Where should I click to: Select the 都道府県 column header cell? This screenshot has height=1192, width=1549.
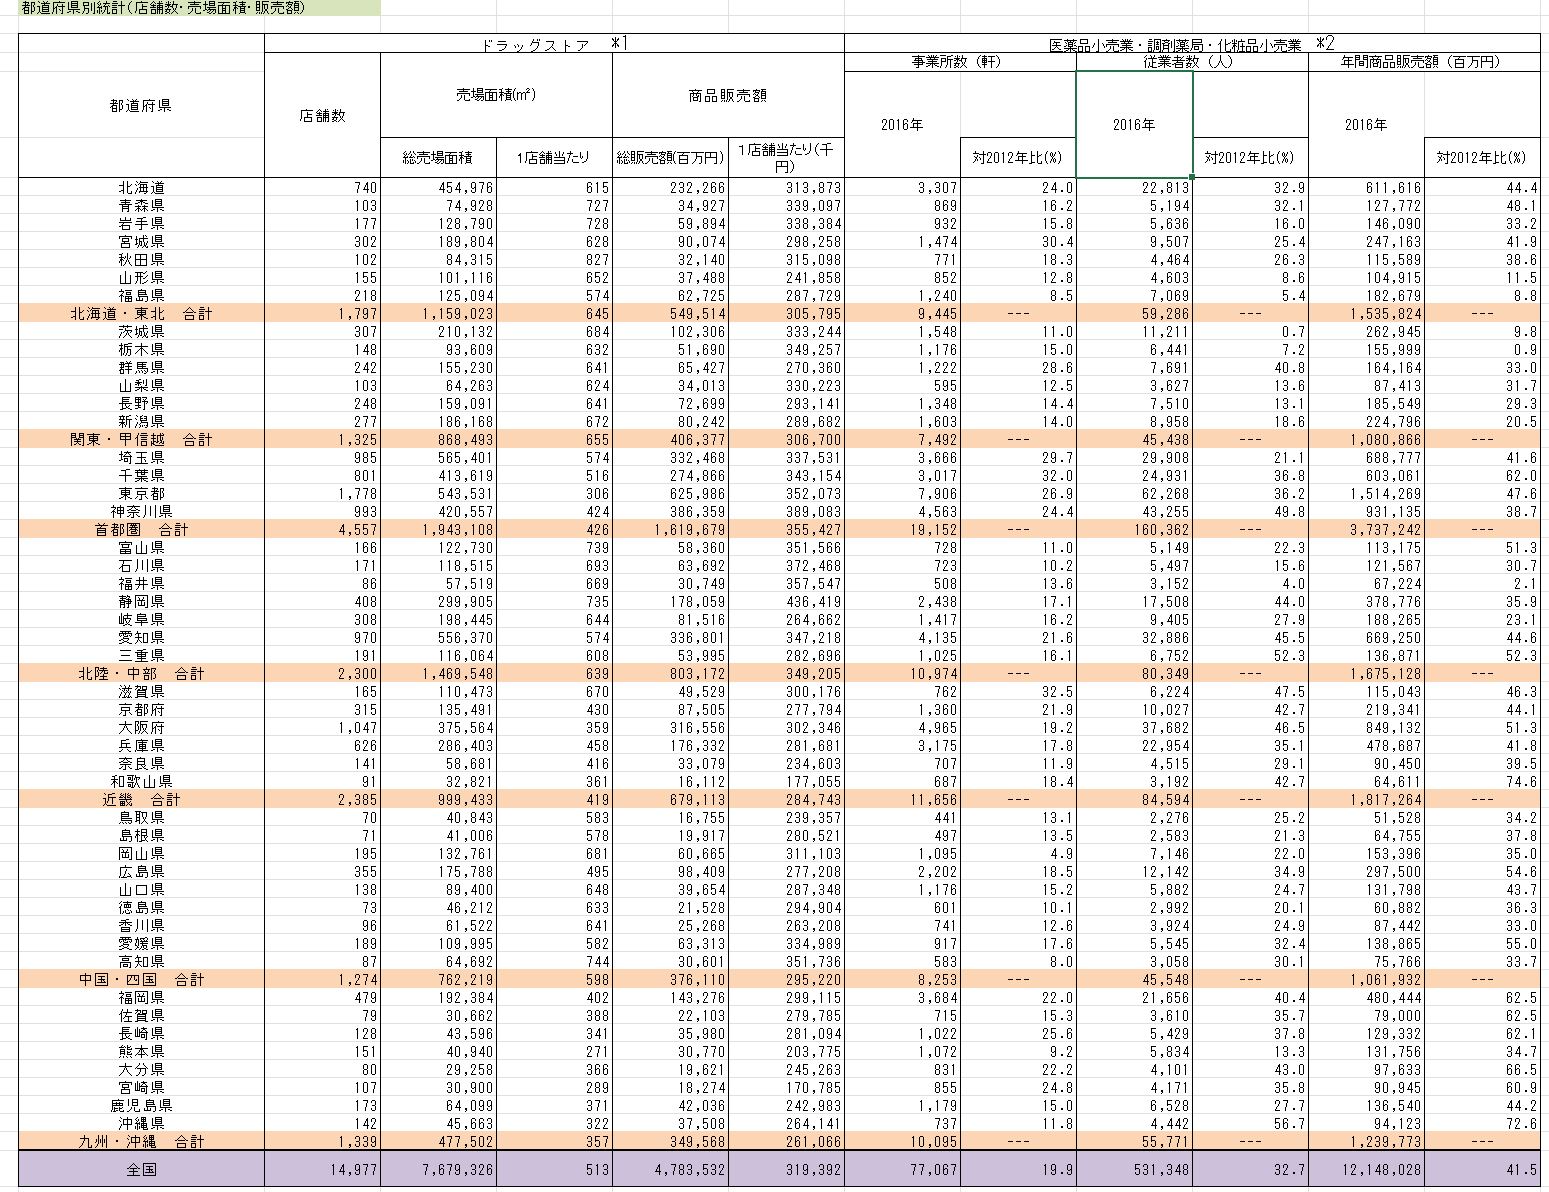(x=141, y=105)
